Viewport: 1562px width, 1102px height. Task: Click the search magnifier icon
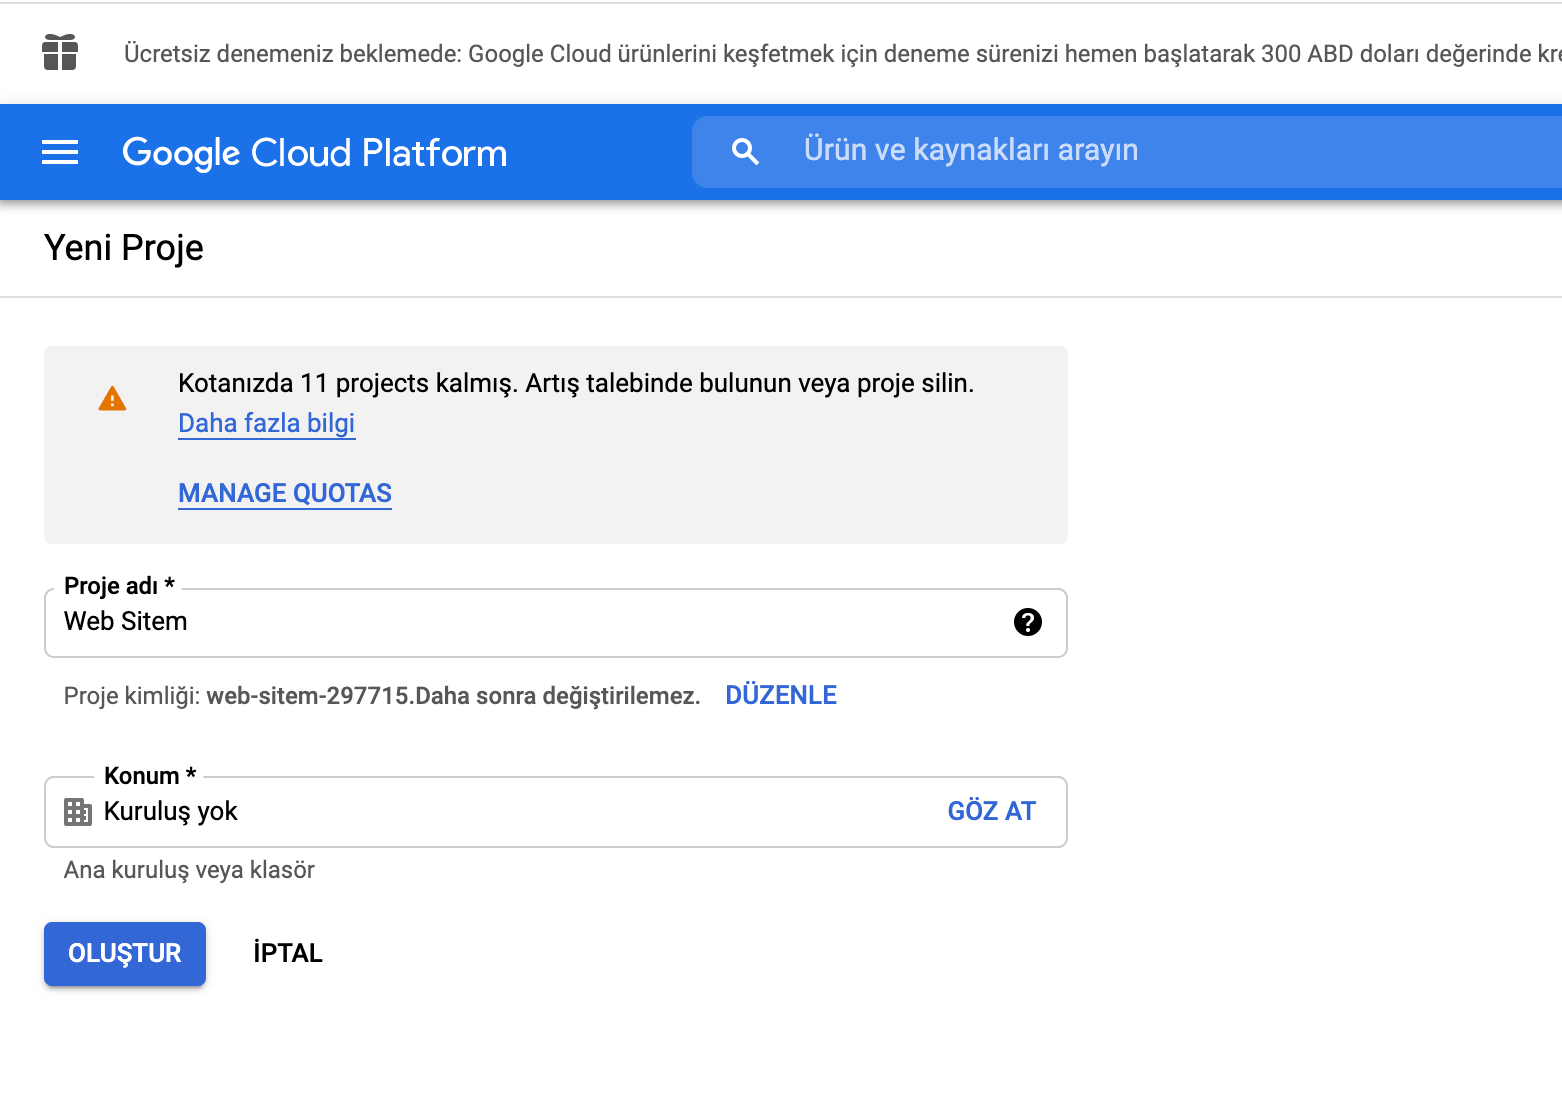(746, 152)
